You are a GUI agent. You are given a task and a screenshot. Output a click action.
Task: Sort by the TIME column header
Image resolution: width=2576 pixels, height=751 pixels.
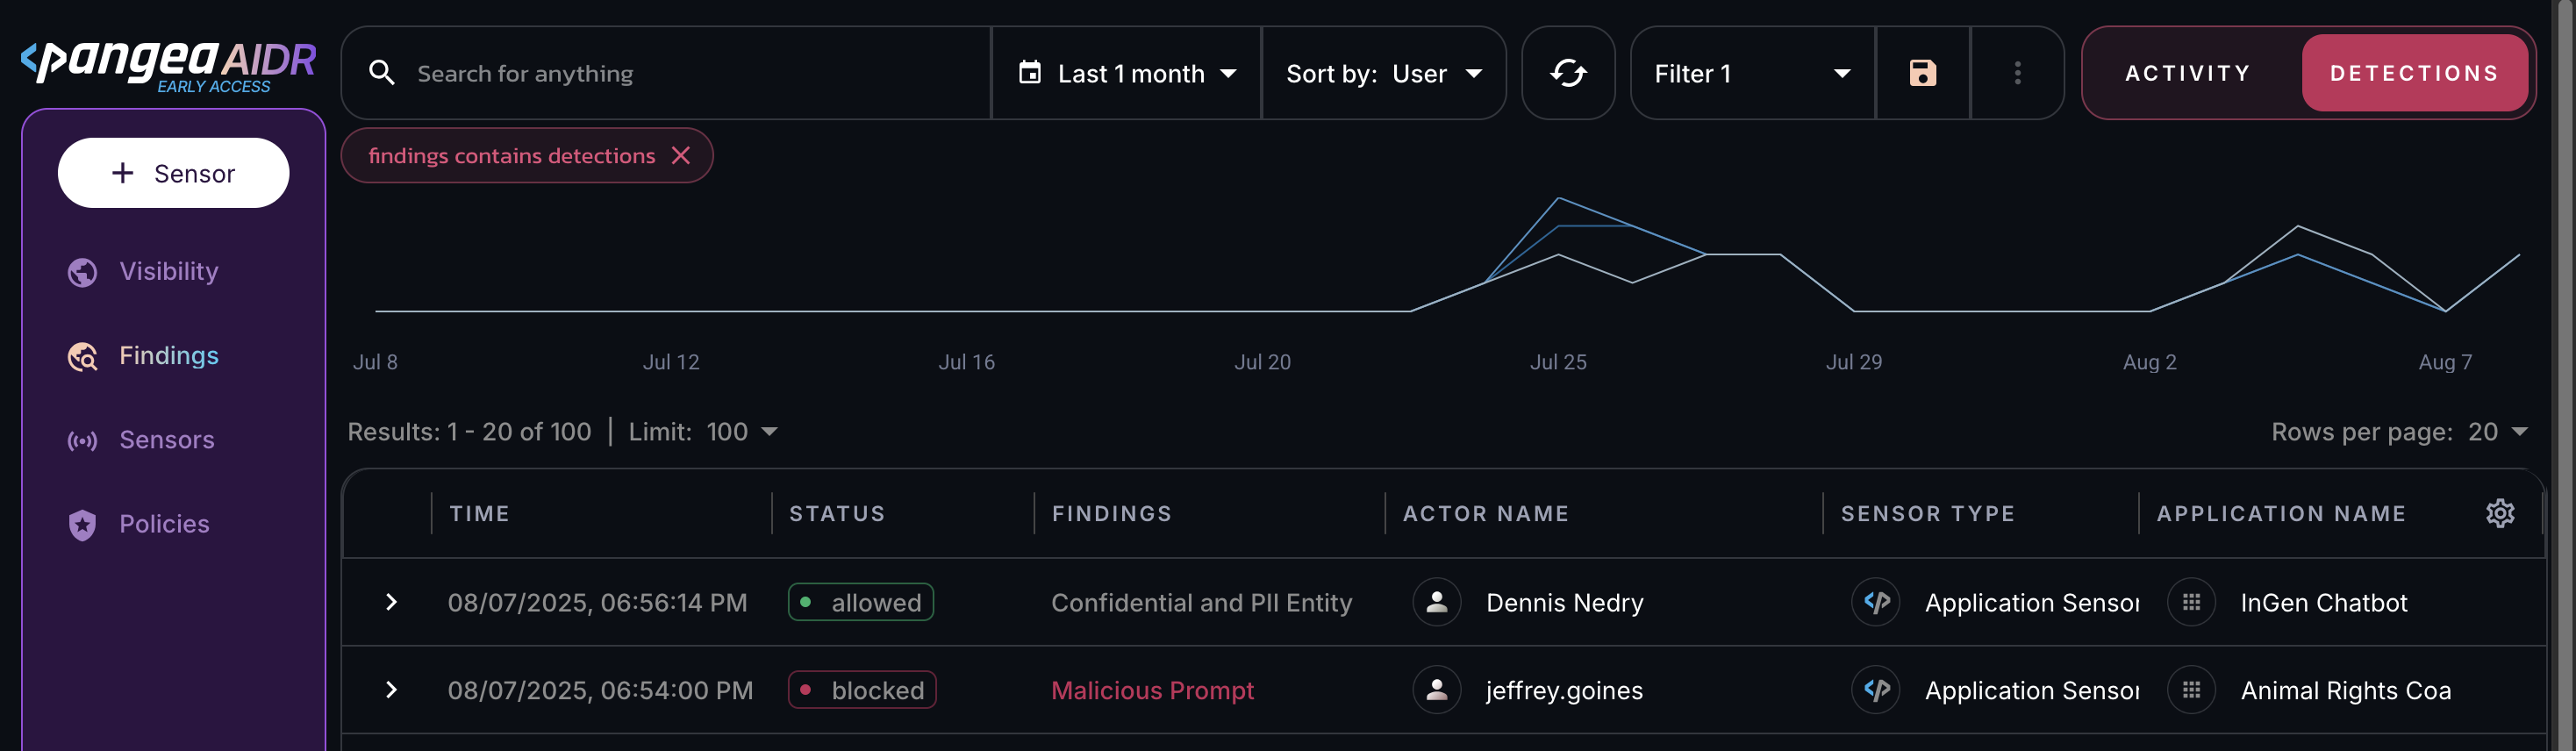[479, 513]
